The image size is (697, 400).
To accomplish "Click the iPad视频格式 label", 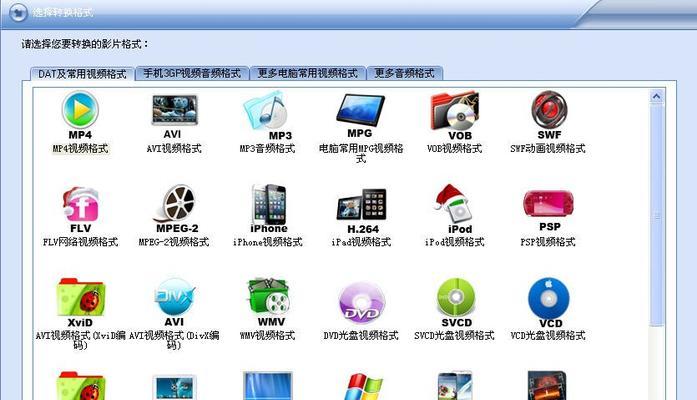I will pos(361,242).
